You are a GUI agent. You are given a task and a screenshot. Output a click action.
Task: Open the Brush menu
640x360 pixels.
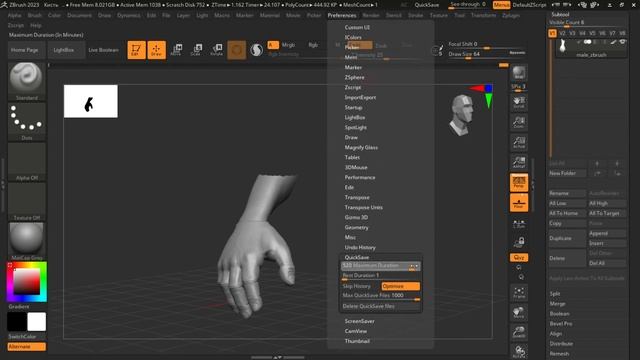point(35,15)
